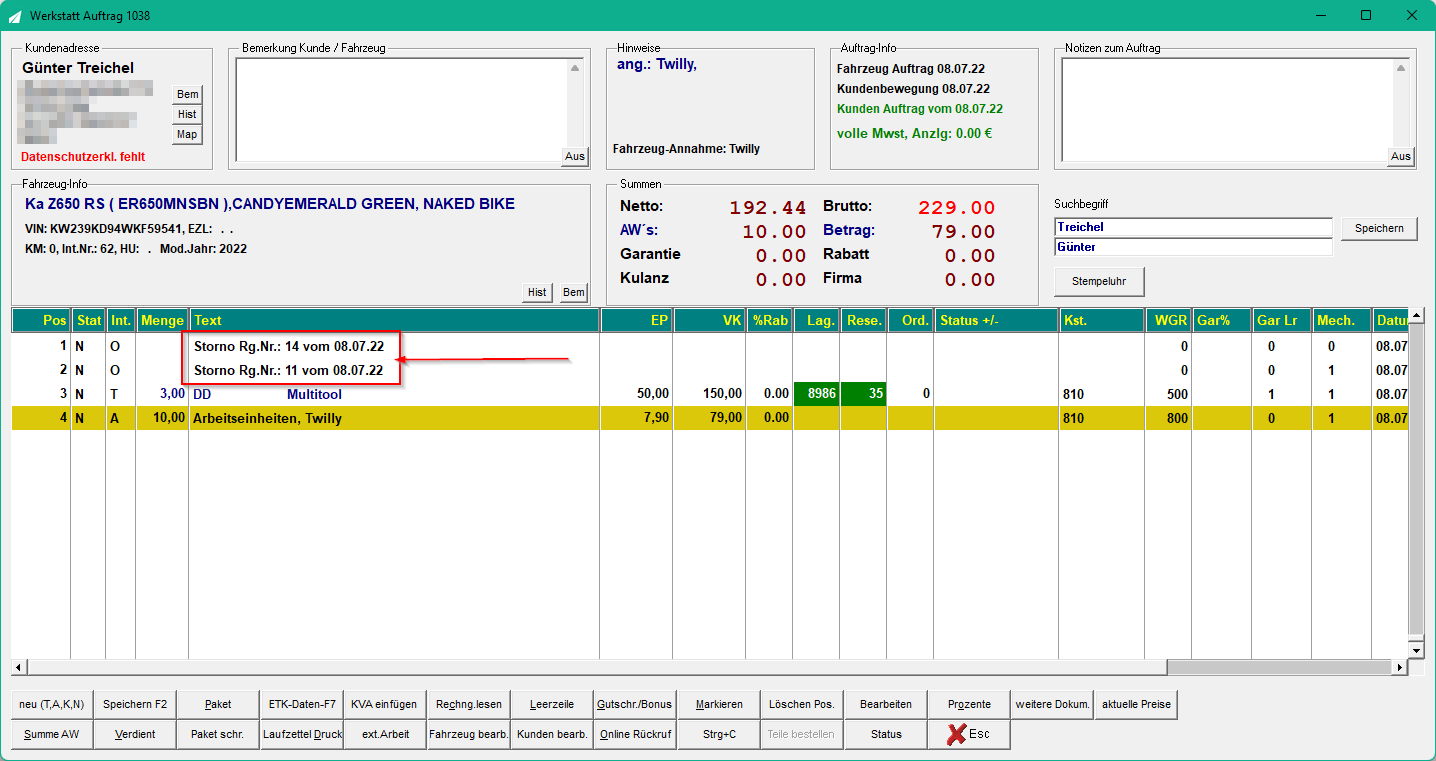Image resolution: width=1436 pixels, height=761 pixels.
Task: Click Kunden bearb. button
Action: point(552,734)
